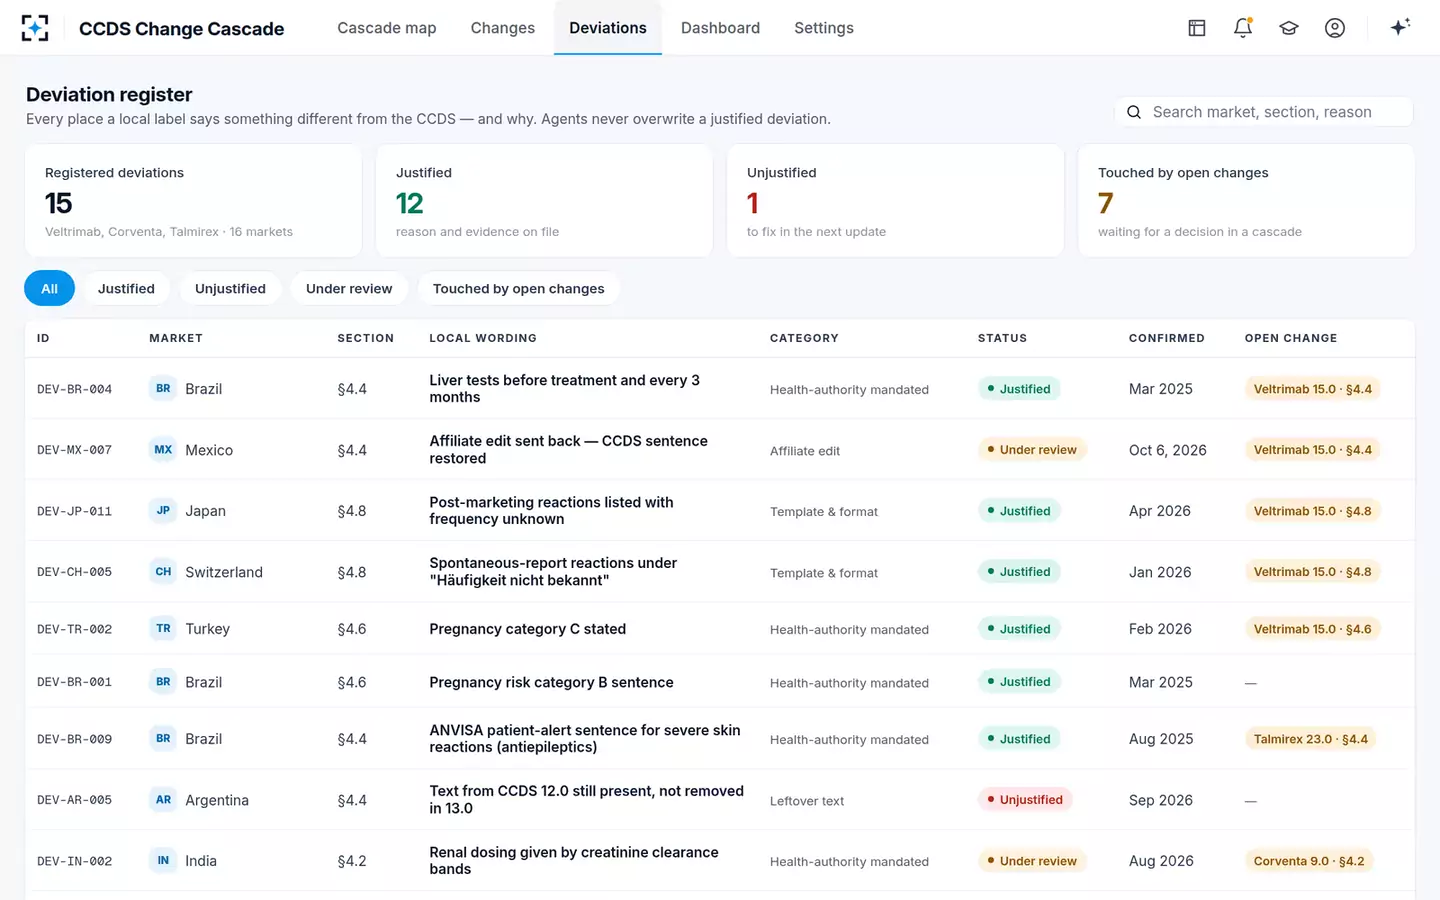The width and height of the screenshot is (1440, 900).
Task: Click the BR flag badge for DEV-BR-004
Action: (163, 388)
